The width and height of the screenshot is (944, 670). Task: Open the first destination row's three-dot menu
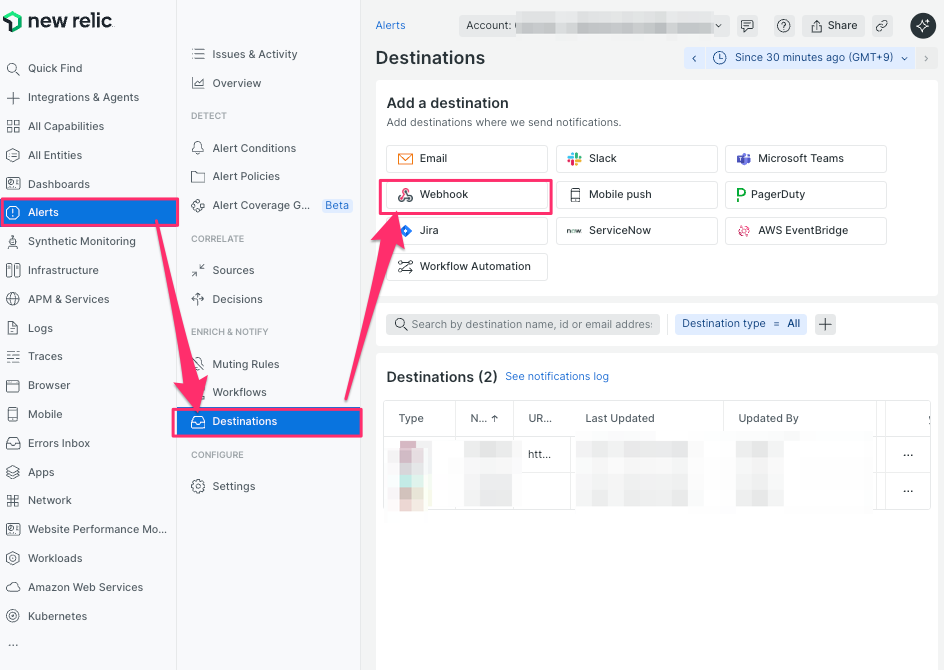pyautogui.click(x=908, y=455)
